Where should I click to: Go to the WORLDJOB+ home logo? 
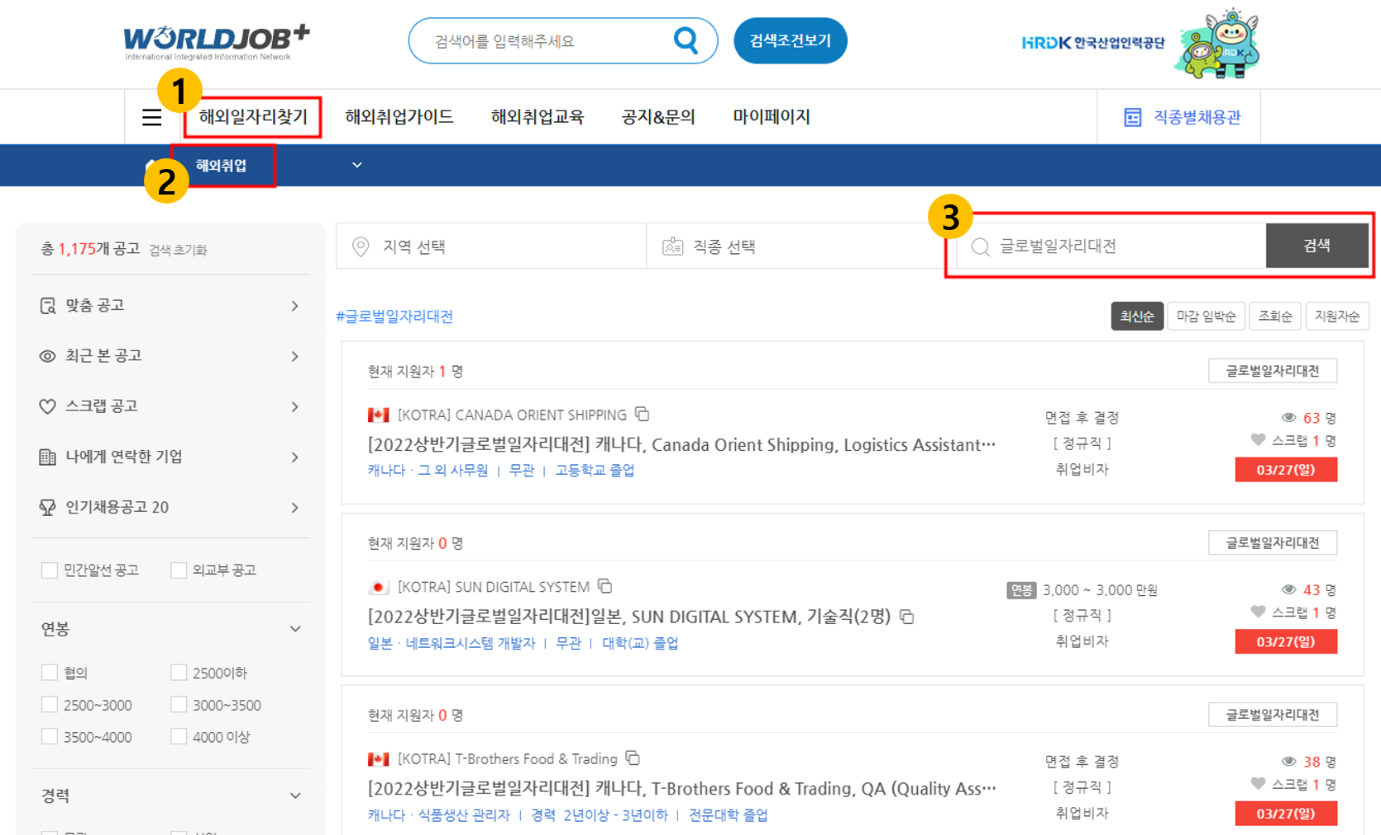point(216,42)
